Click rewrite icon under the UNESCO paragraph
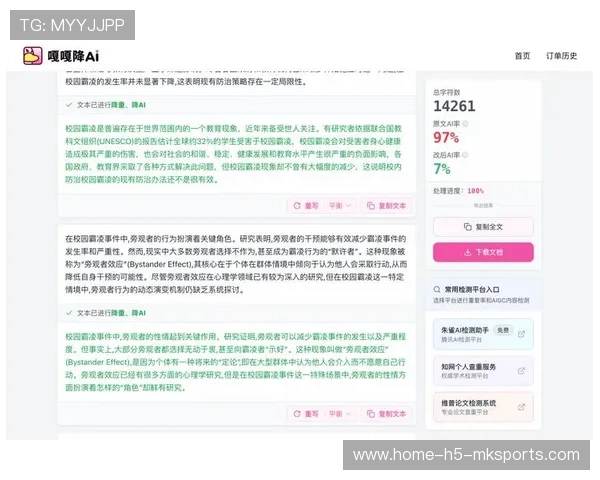600x480 pixels. [297, 206]
